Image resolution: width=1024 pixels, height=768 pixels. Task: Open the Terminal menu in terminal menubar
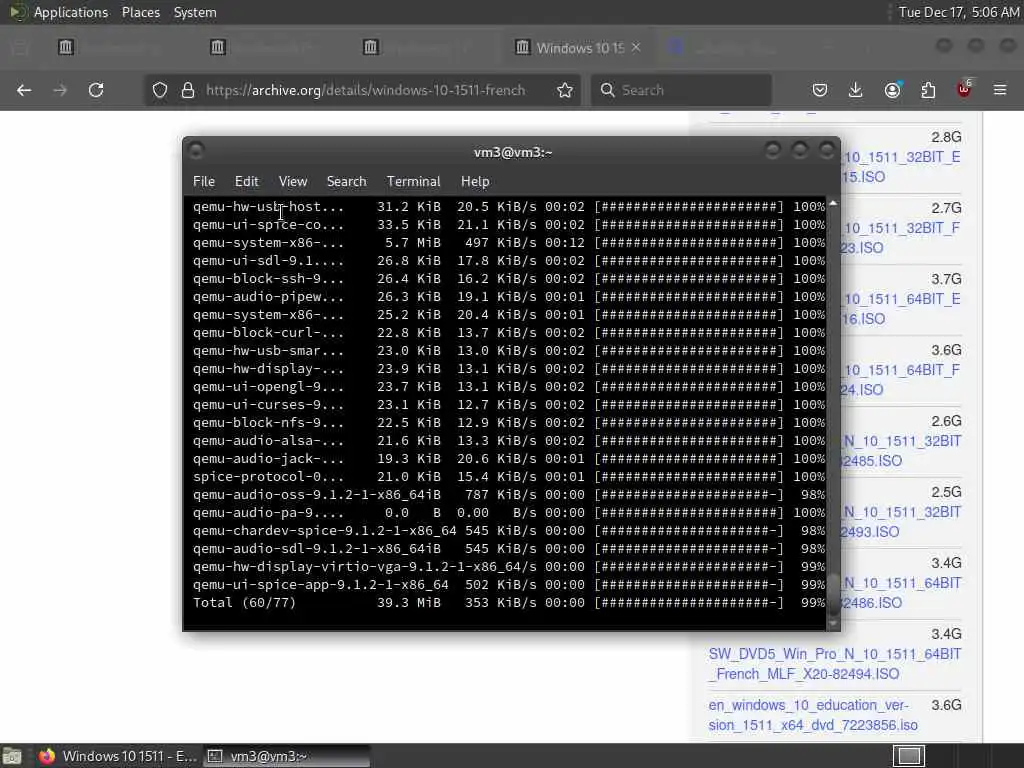click(413, 182)
